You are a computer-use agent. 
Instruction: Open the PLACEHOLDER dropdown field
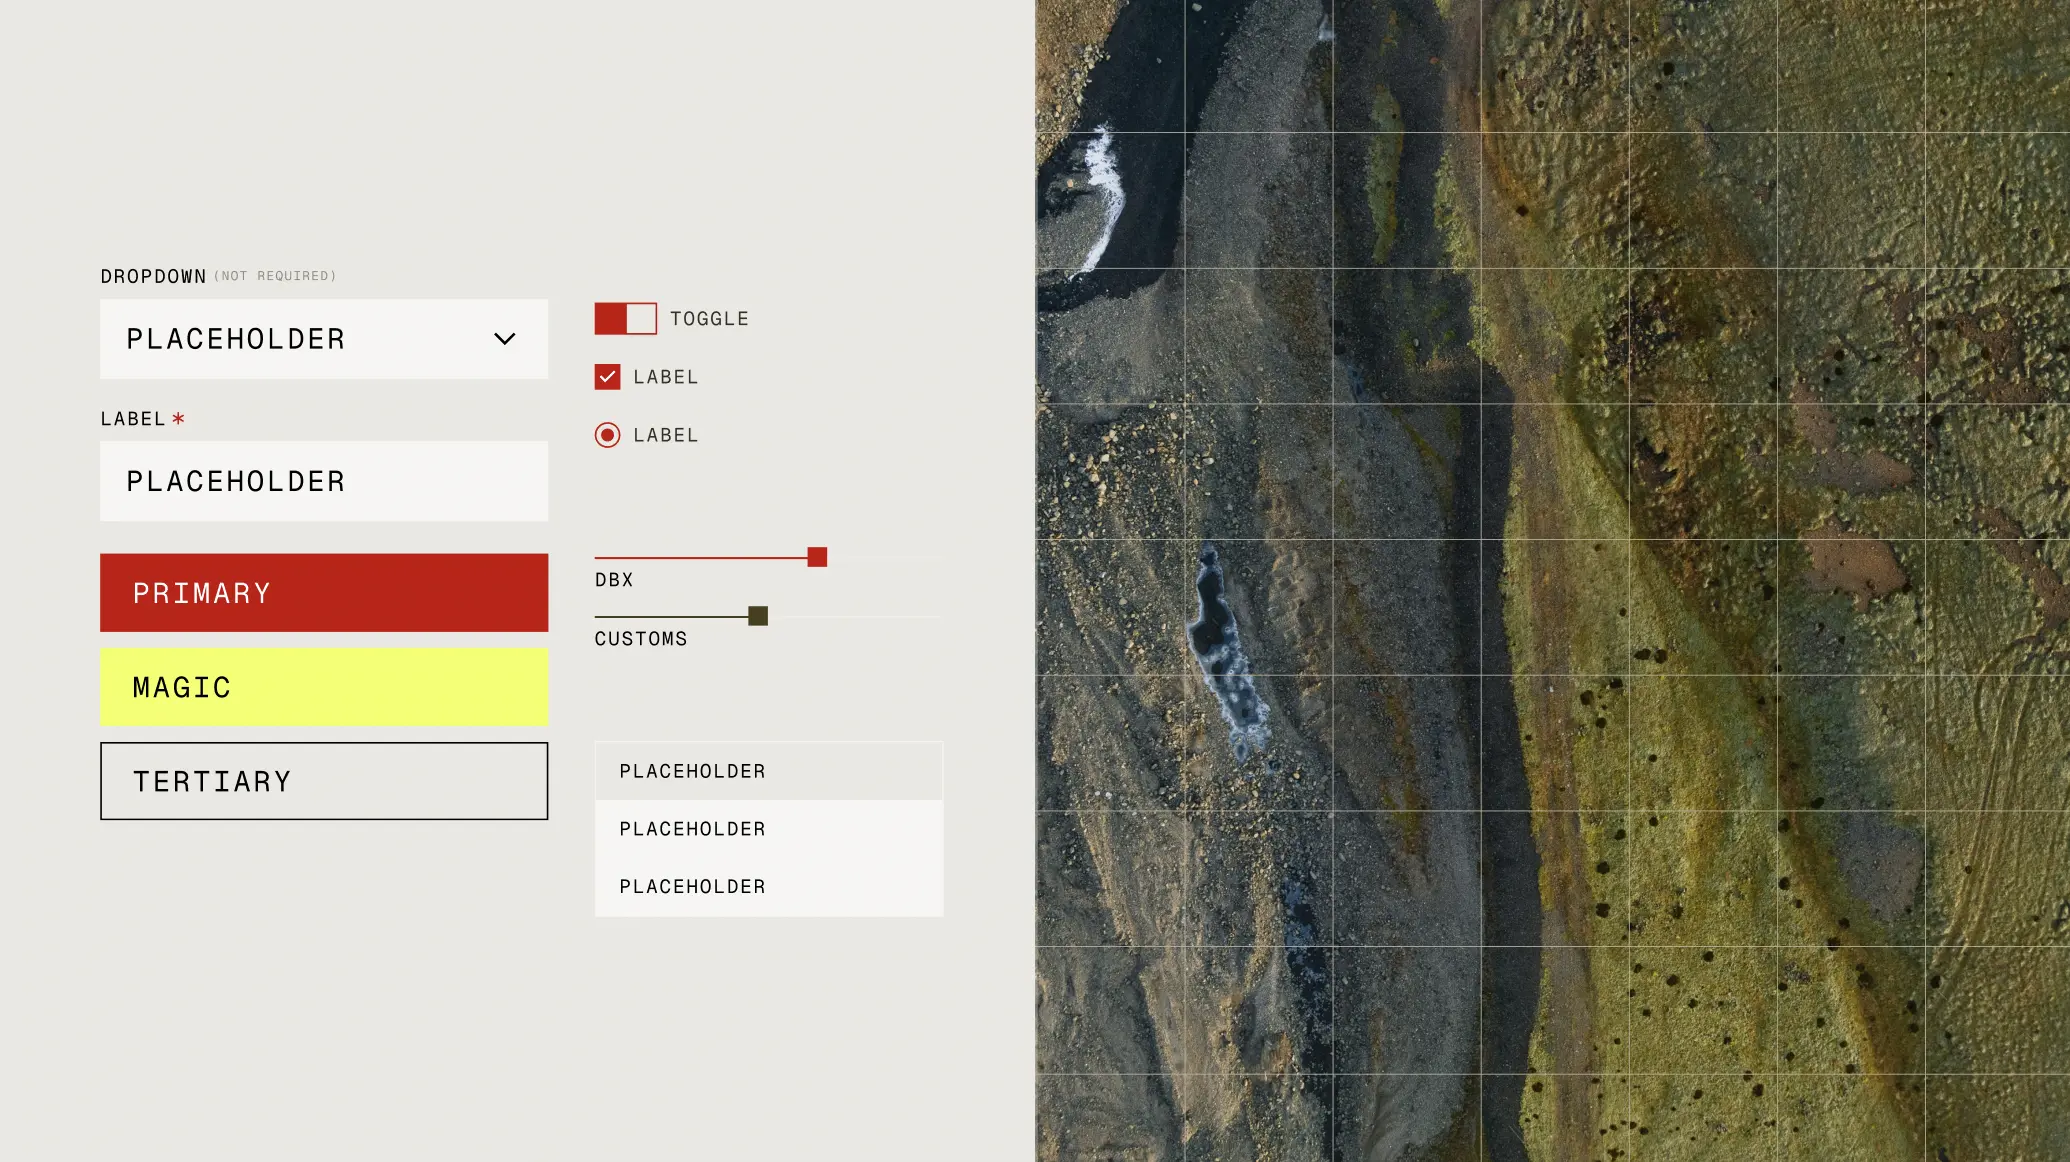point(323,339)
